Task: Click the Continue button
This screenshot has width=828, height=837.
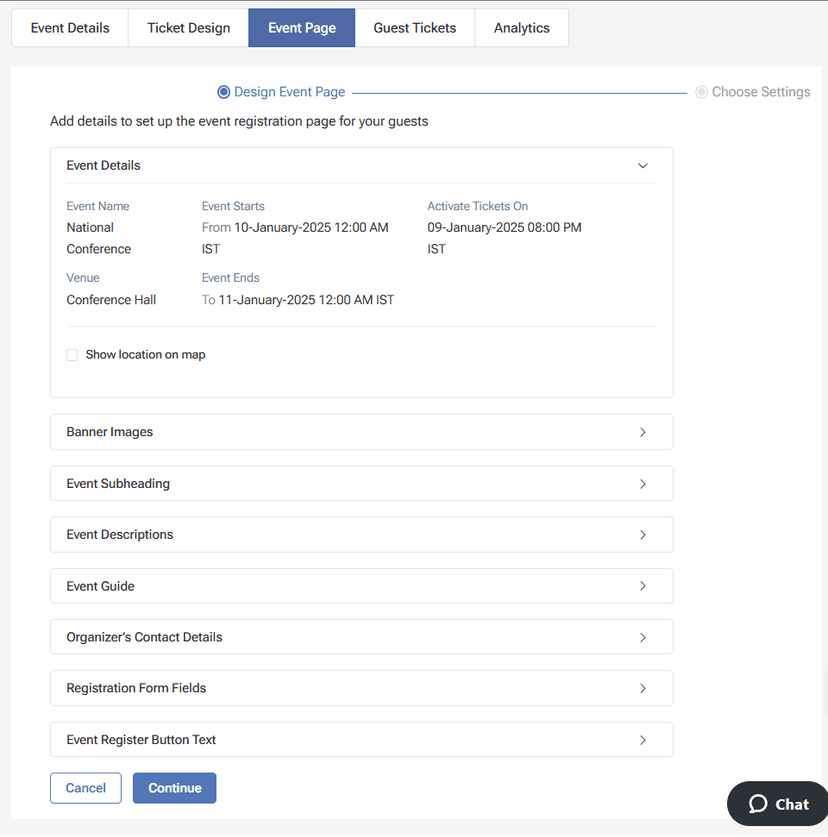Action: coord(175,788)
